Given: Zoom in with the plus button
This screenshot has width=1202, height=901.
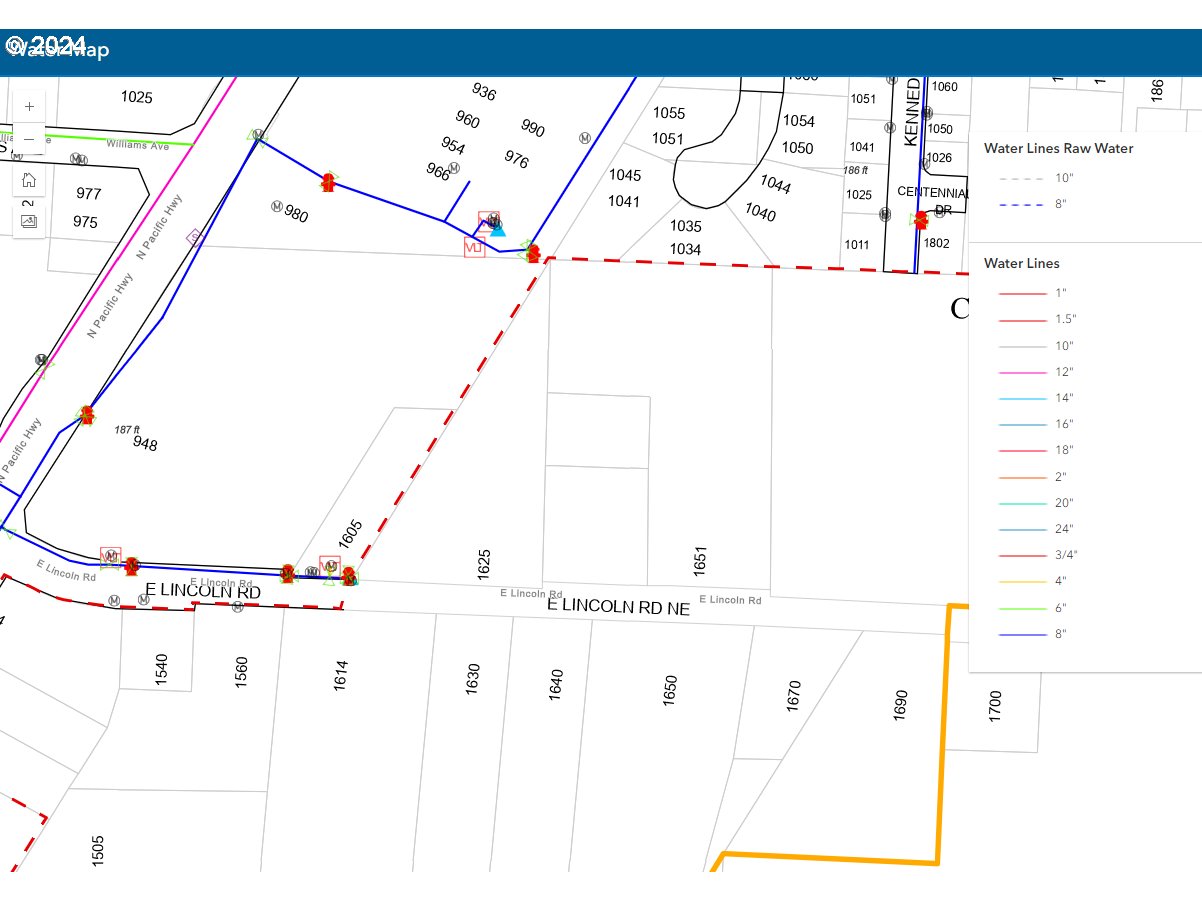Looking at the screenshot, I should coord(29,106).
